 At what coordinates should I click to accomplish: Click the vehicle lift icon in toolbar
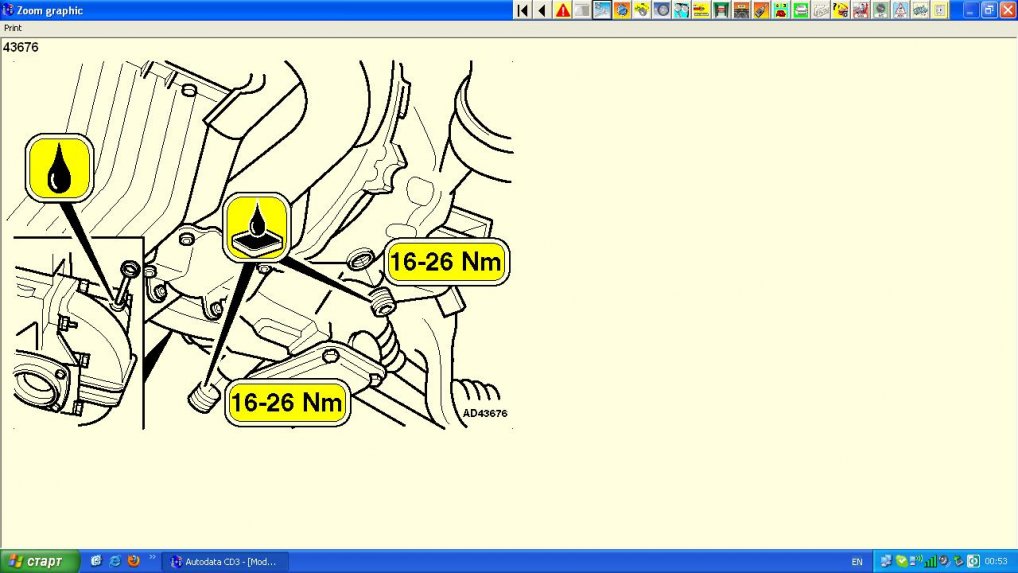pos(741,10)
